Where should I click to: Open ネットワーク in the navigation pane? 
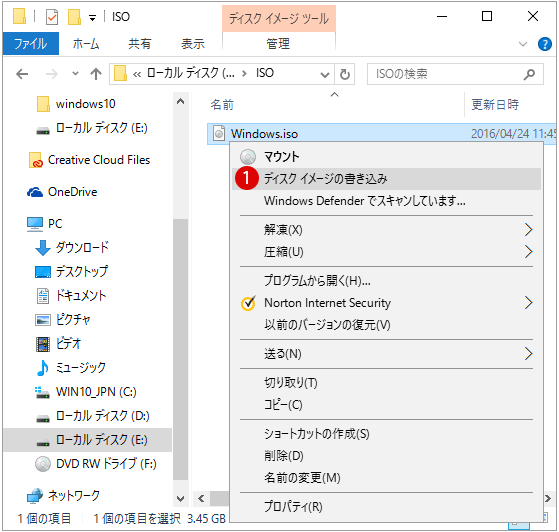point(63,496)
